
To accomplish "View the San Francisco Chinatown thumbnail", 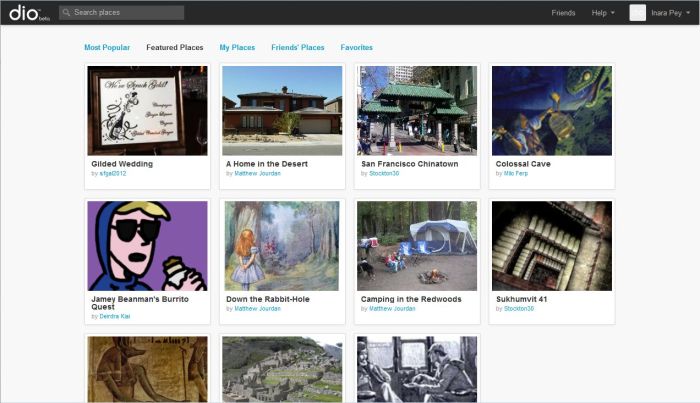I will tap(417, 110).
